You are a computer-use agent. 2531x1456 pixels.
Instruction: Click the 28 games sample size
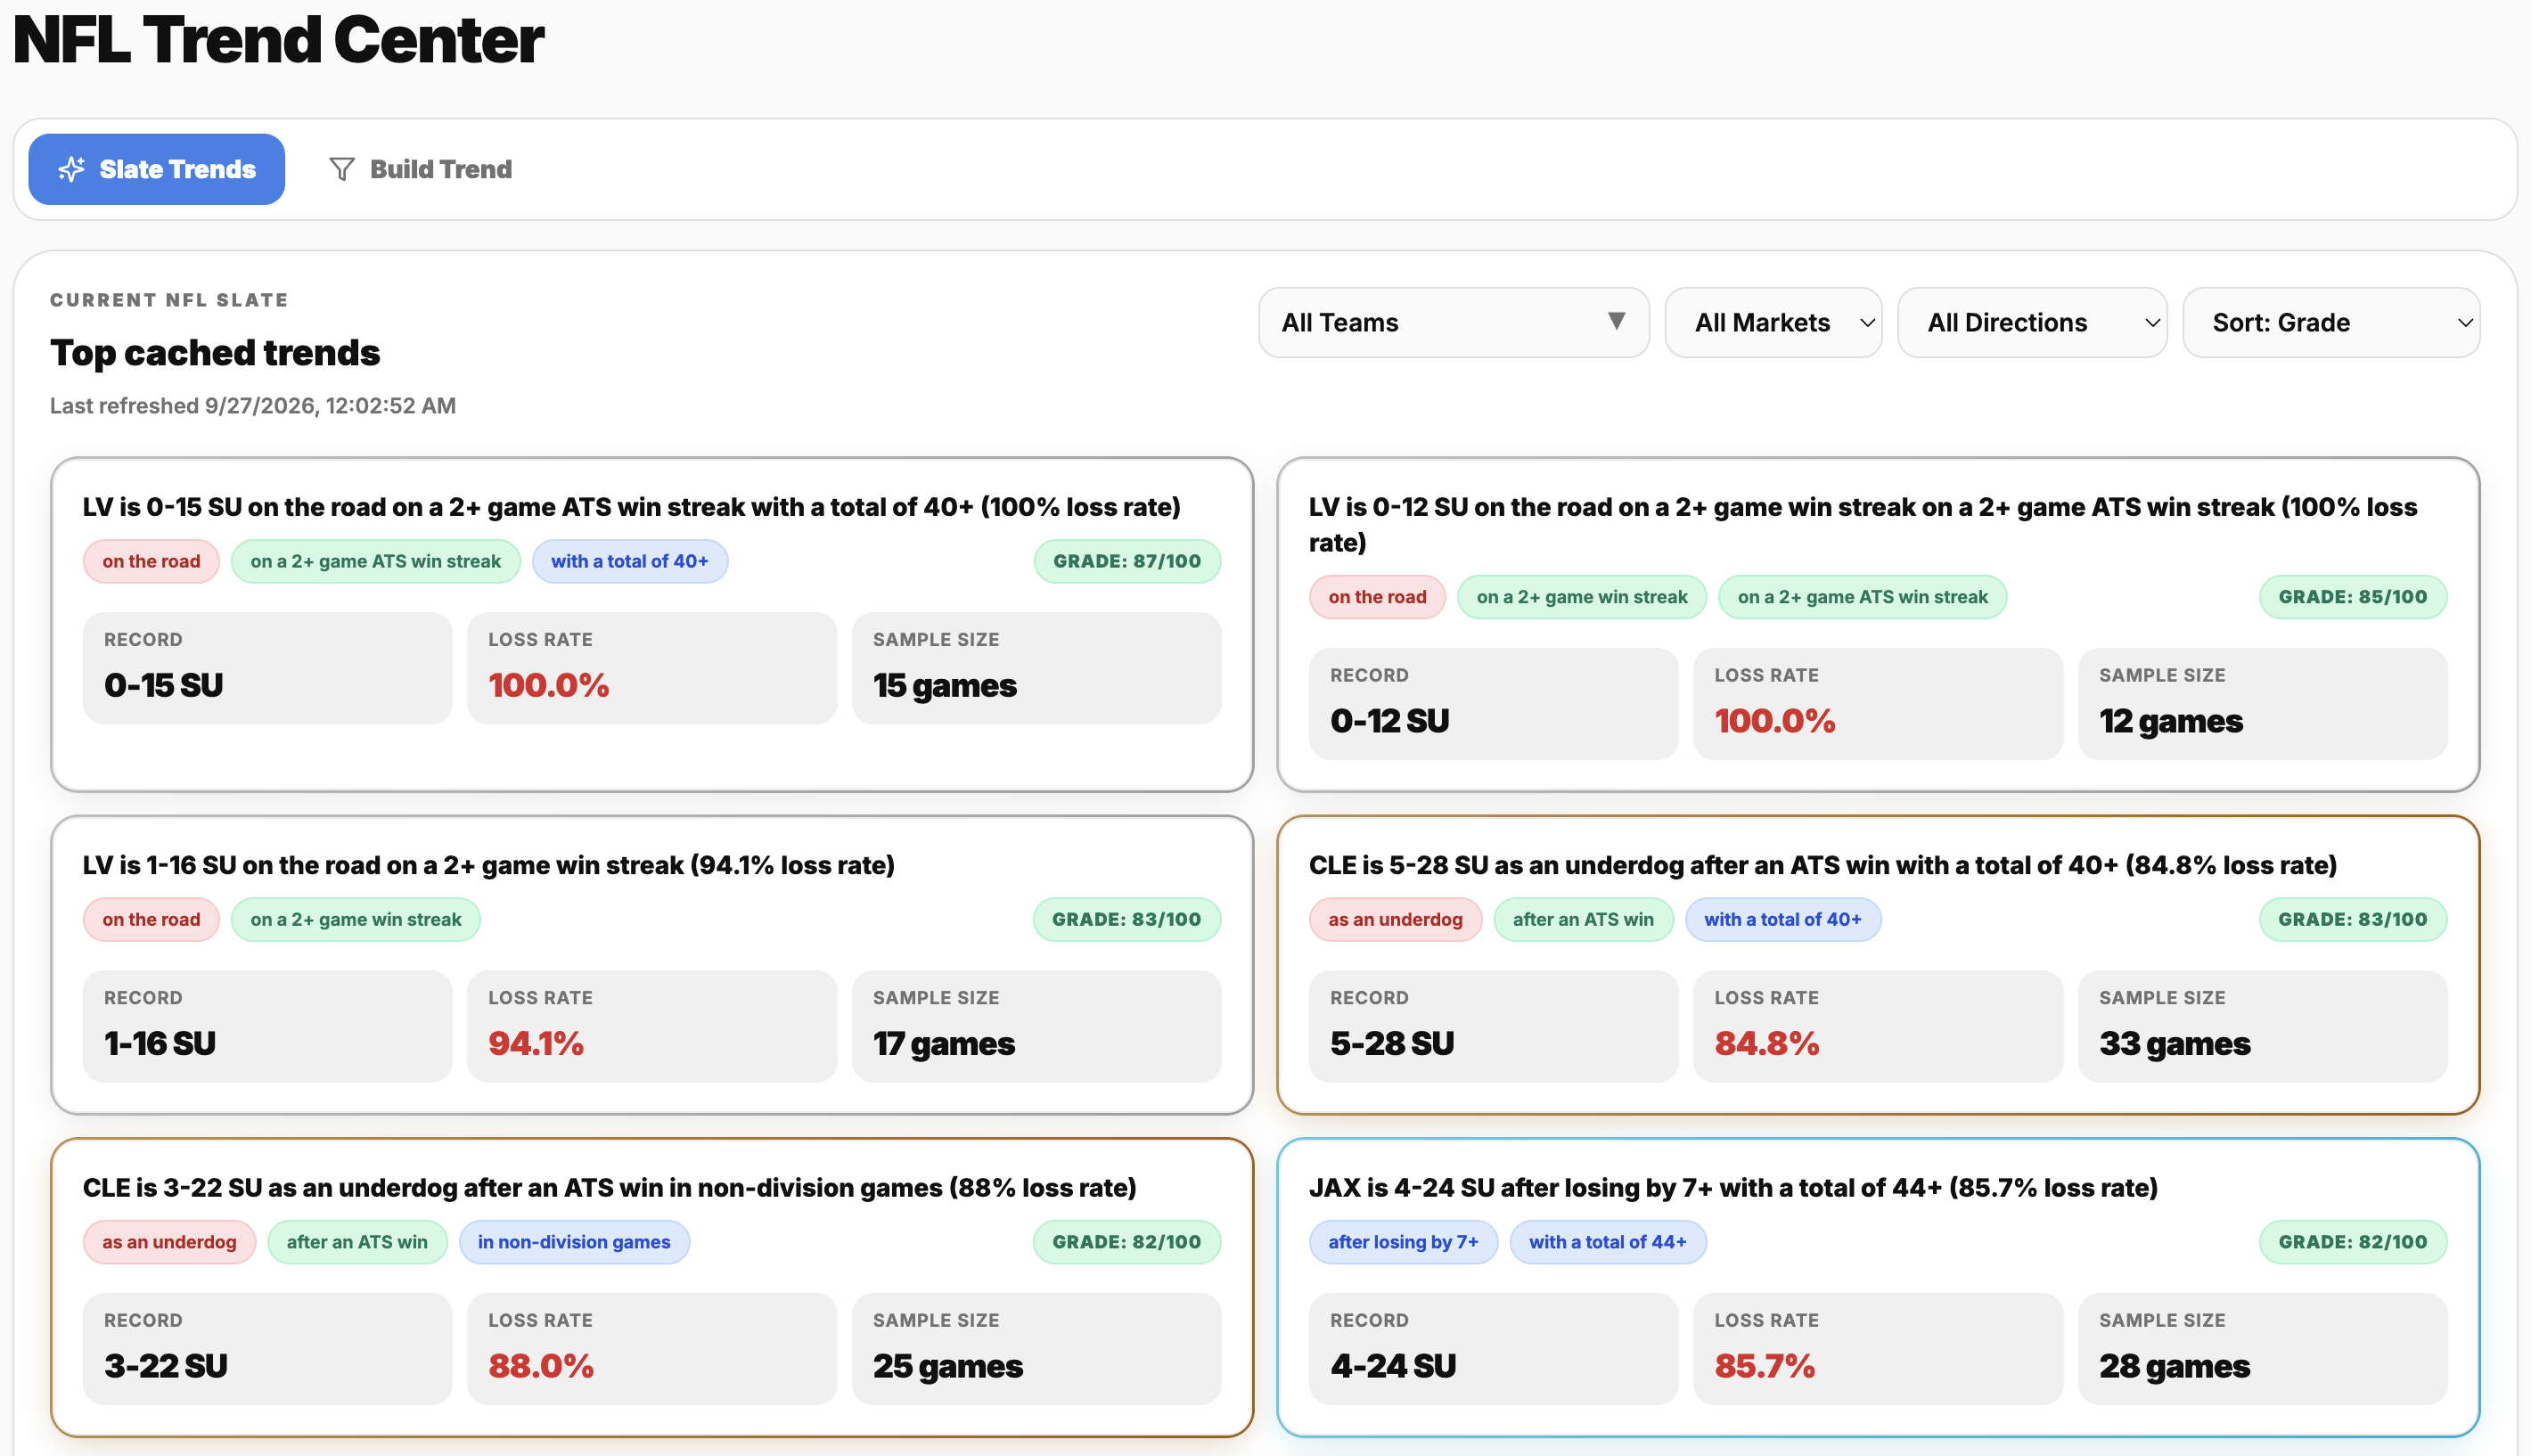pyautogui.click(x=2175, y=1365)
